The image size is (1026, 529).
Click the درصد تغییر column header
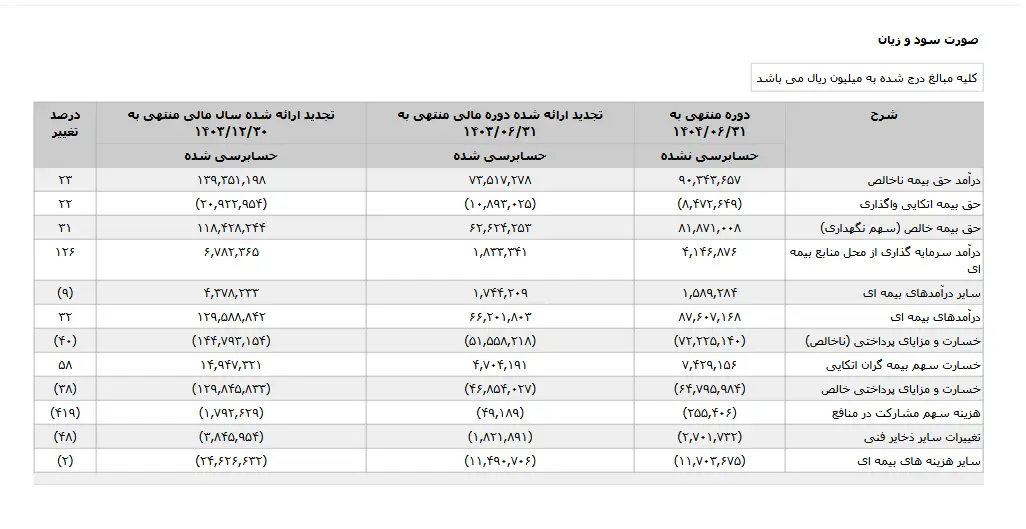pos(65,123)
